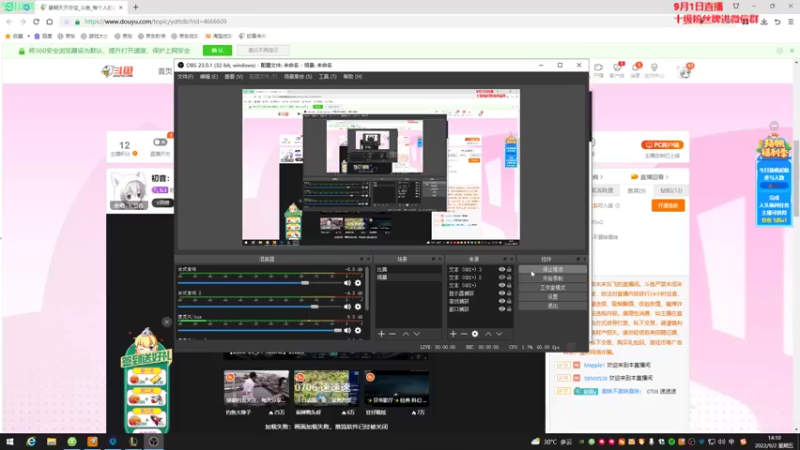Add a new source with plus icon

point(453,334)
